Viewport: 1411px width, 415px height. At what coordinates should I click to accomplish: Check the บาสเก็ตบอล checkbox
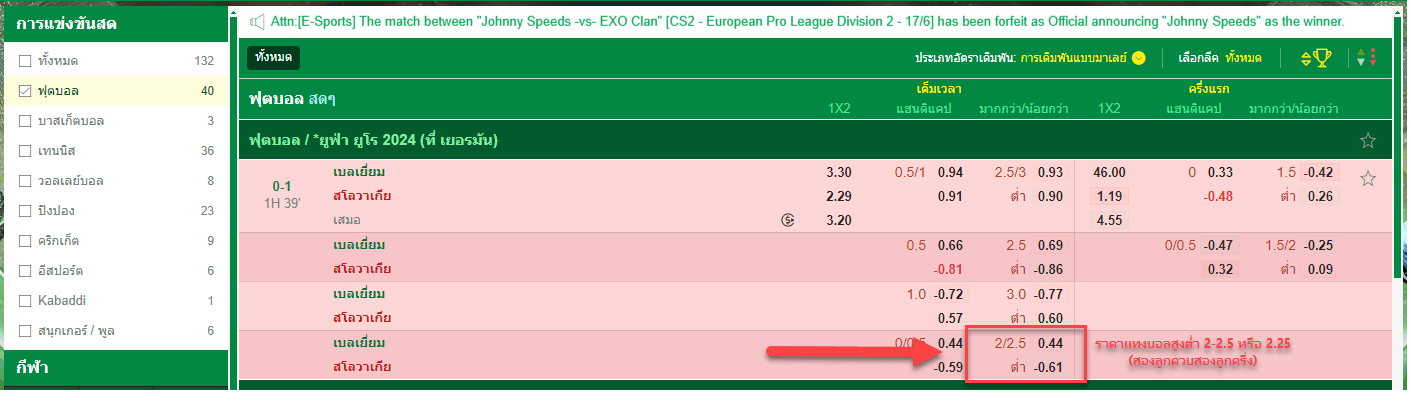click(x=25, y=121)
